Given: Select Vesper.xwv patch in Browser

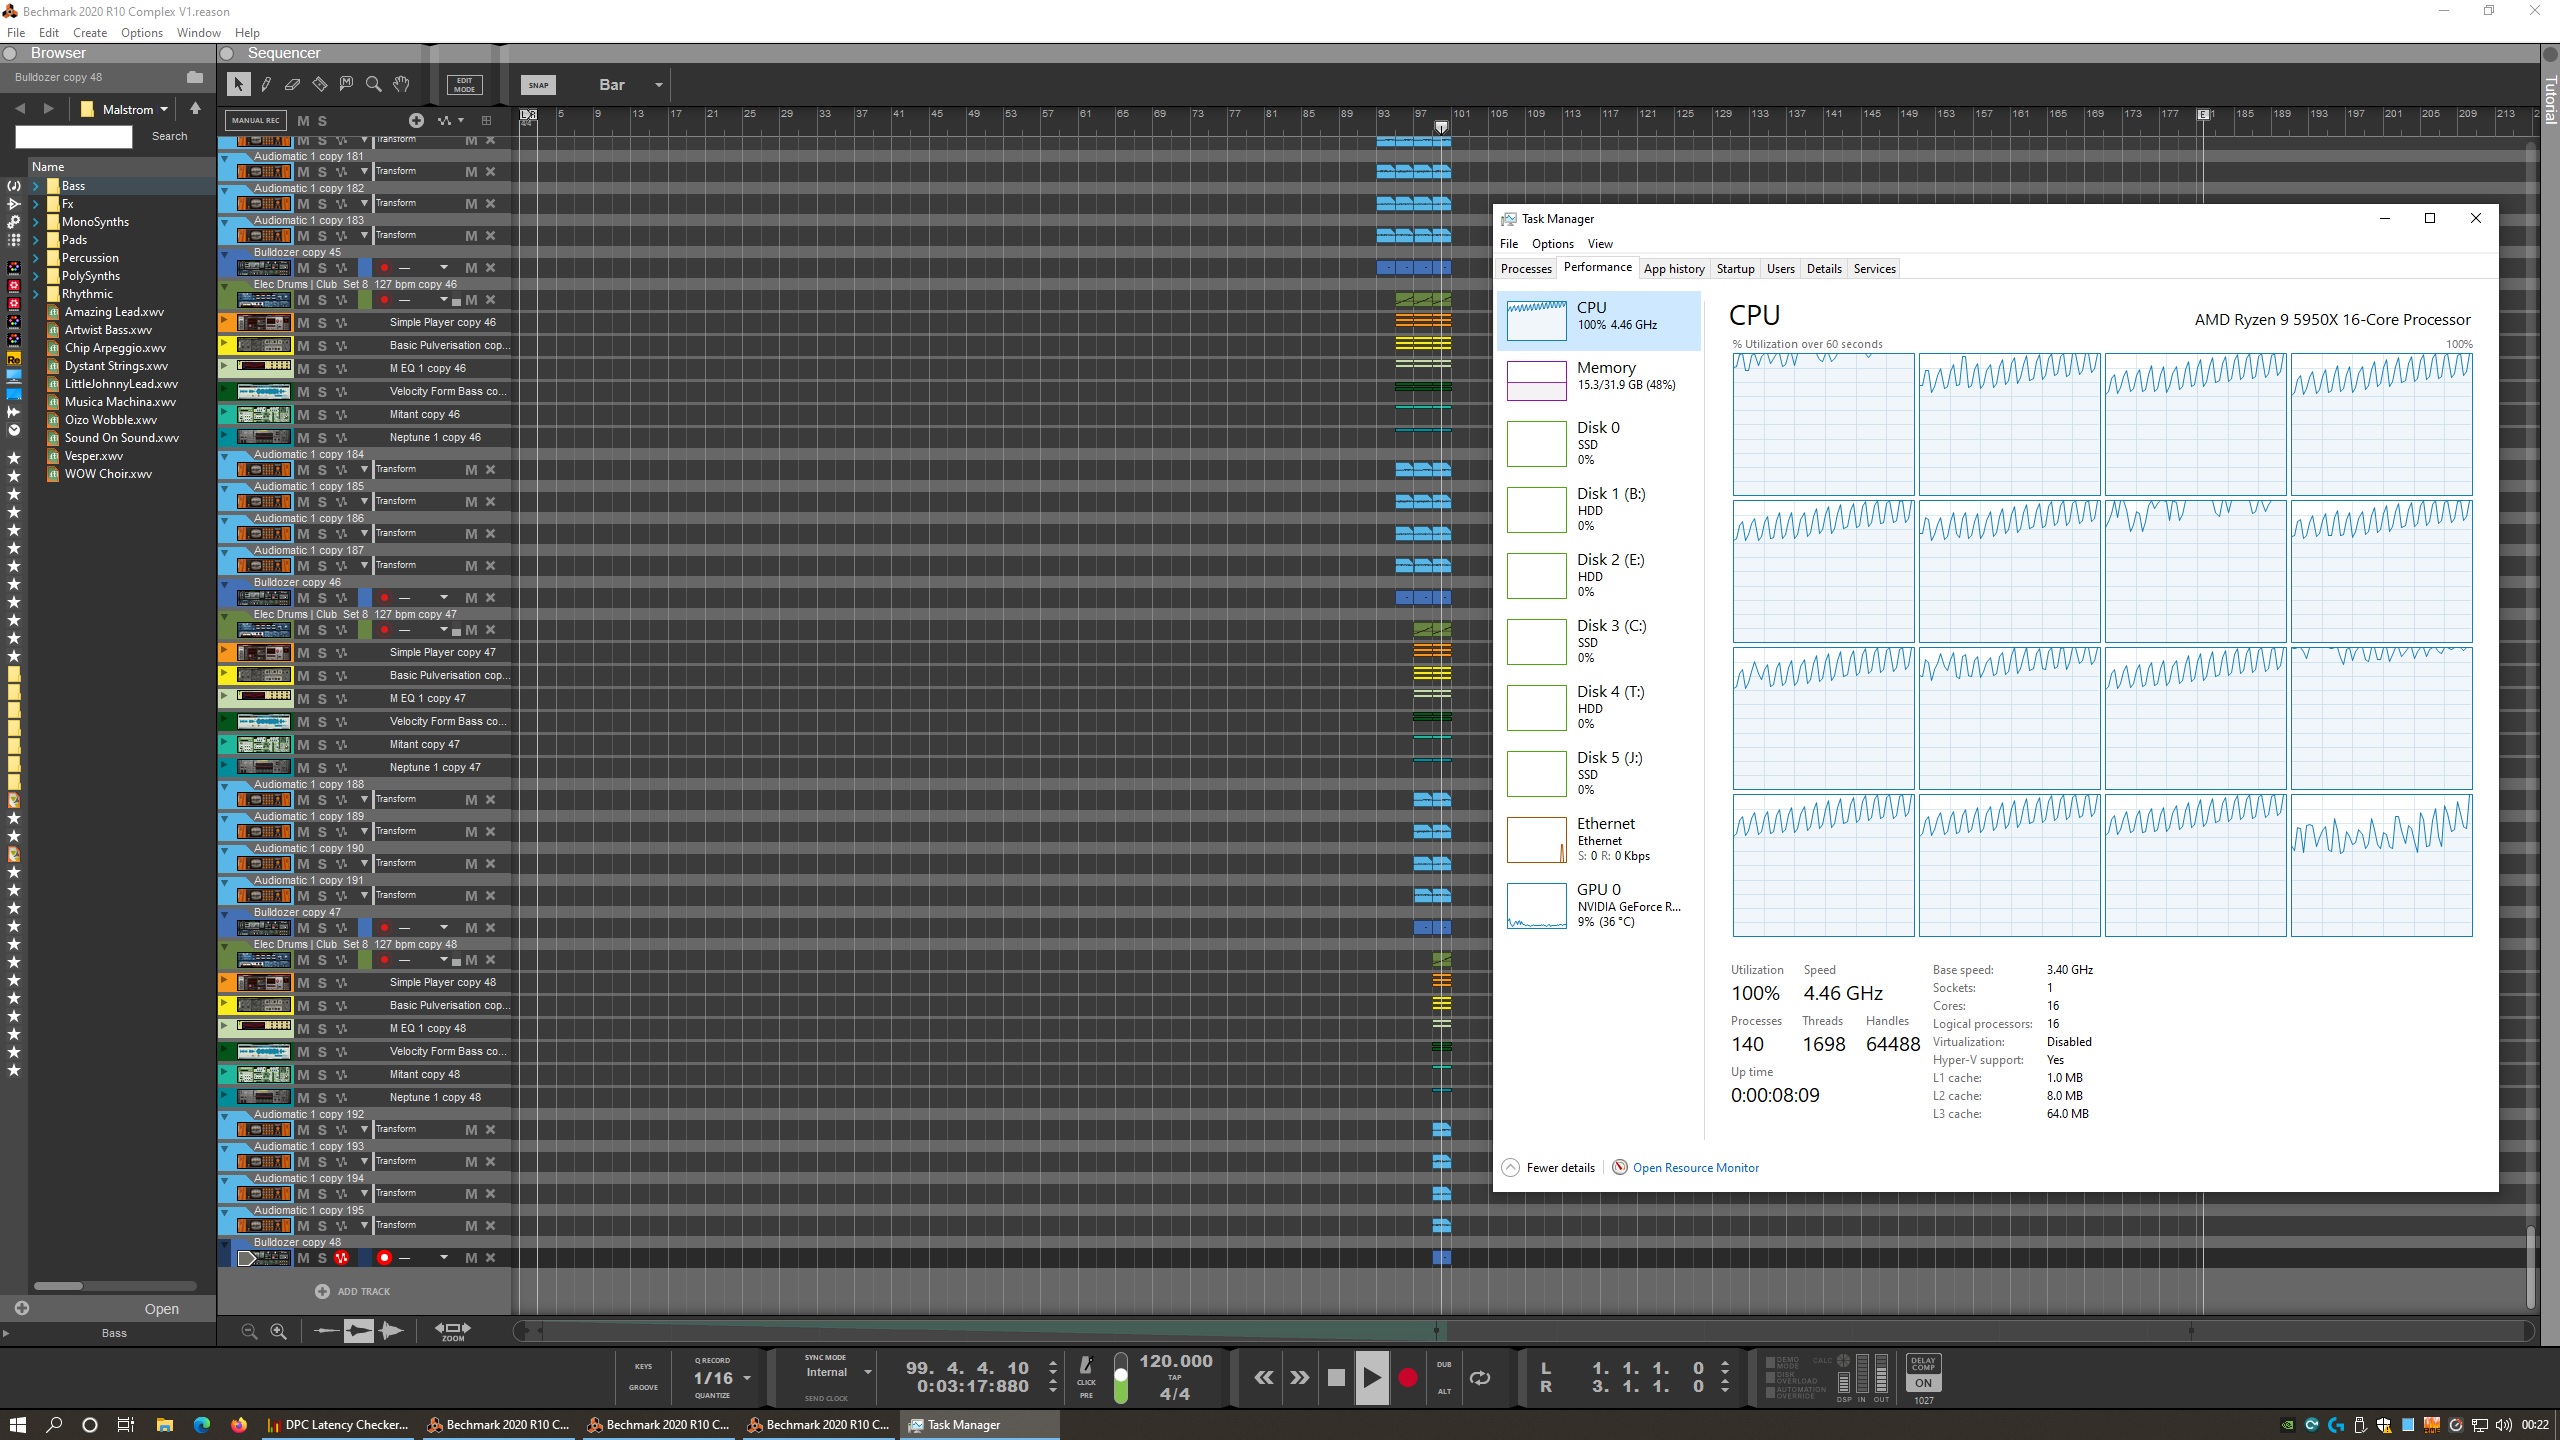Looking at the screenshot, I should coord(93,456).
